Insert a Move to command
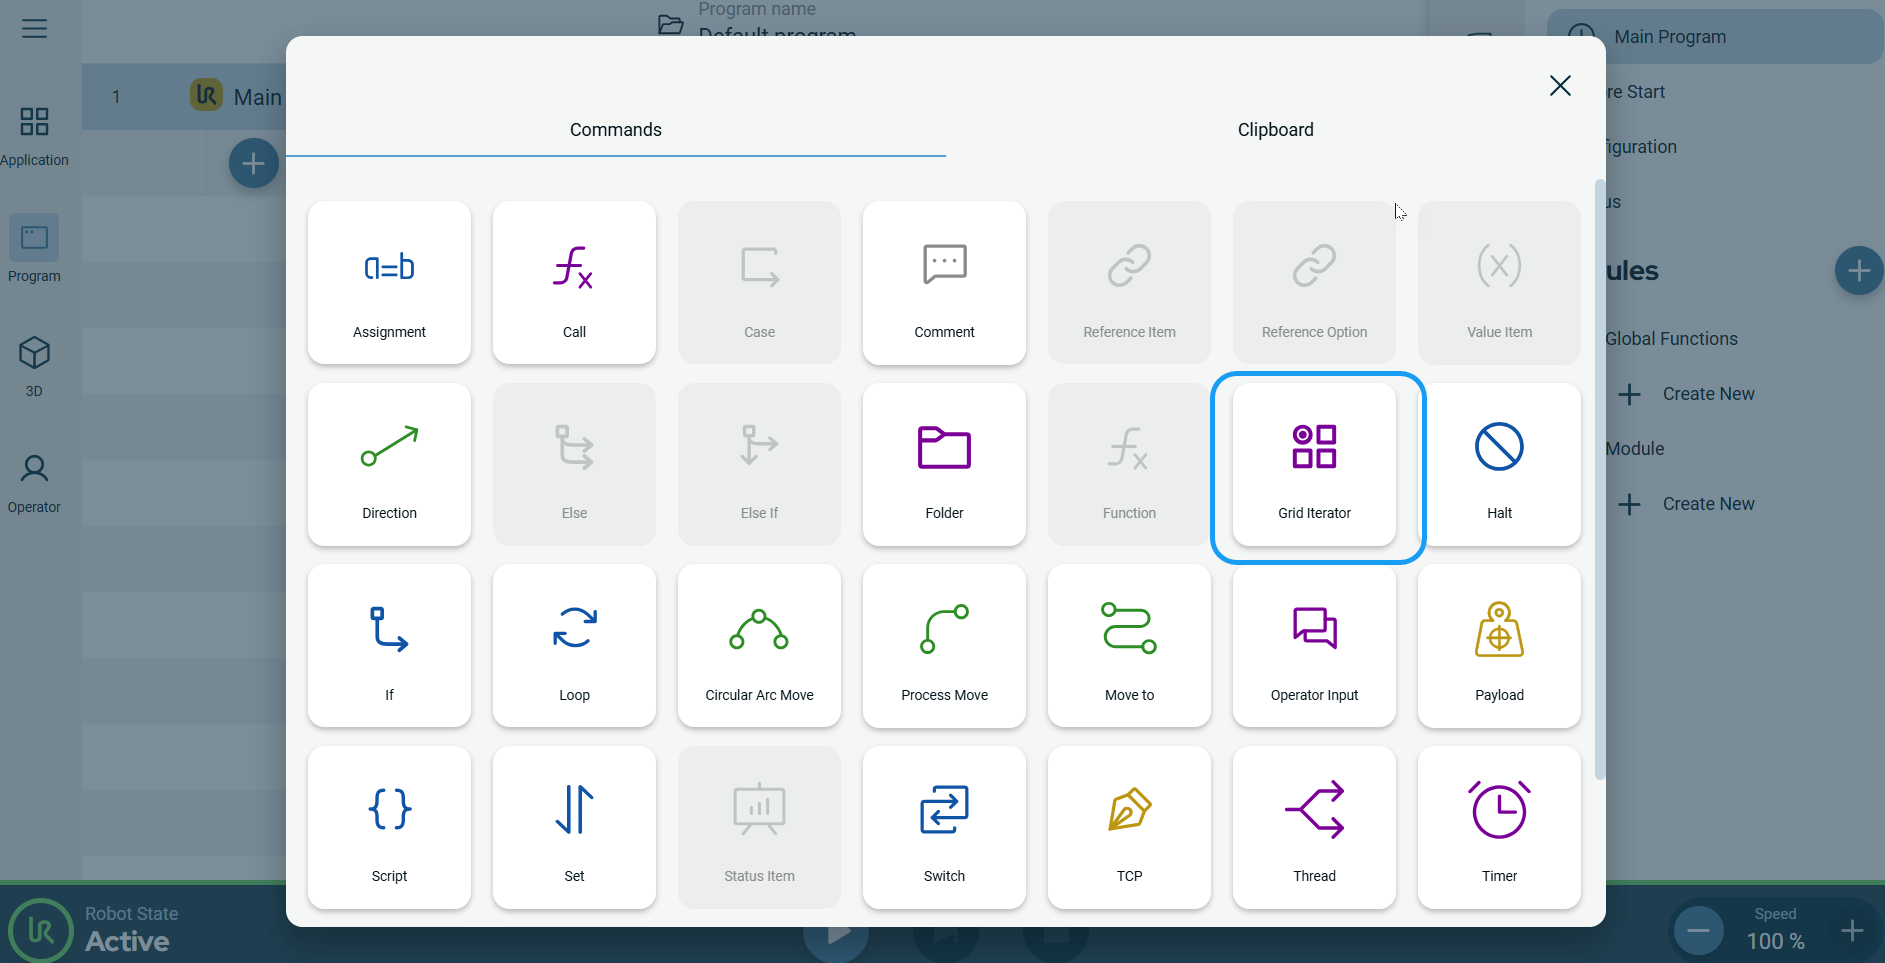Screen dimensions: 1885x963 [1129, 646]
